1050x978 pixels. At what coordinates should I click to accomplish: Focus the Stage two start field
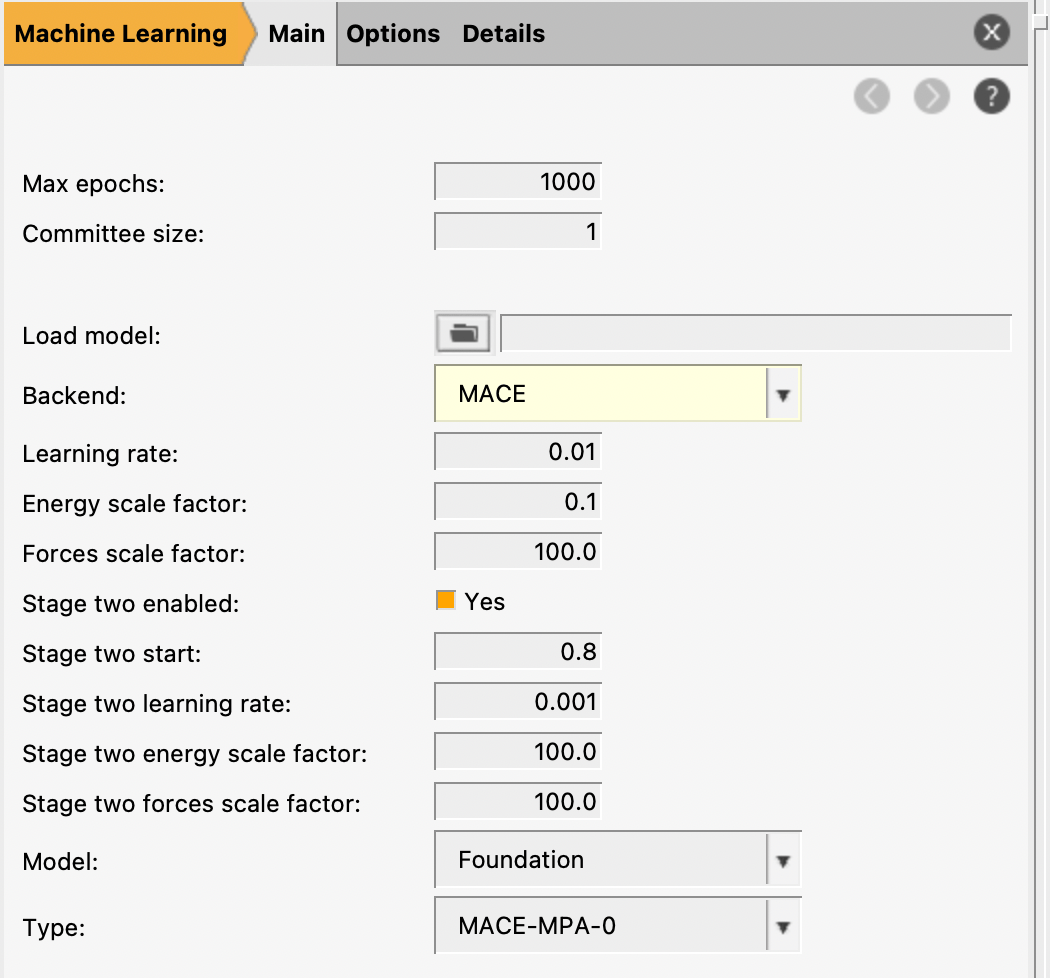pyautogui.click(x=518, y=652)
